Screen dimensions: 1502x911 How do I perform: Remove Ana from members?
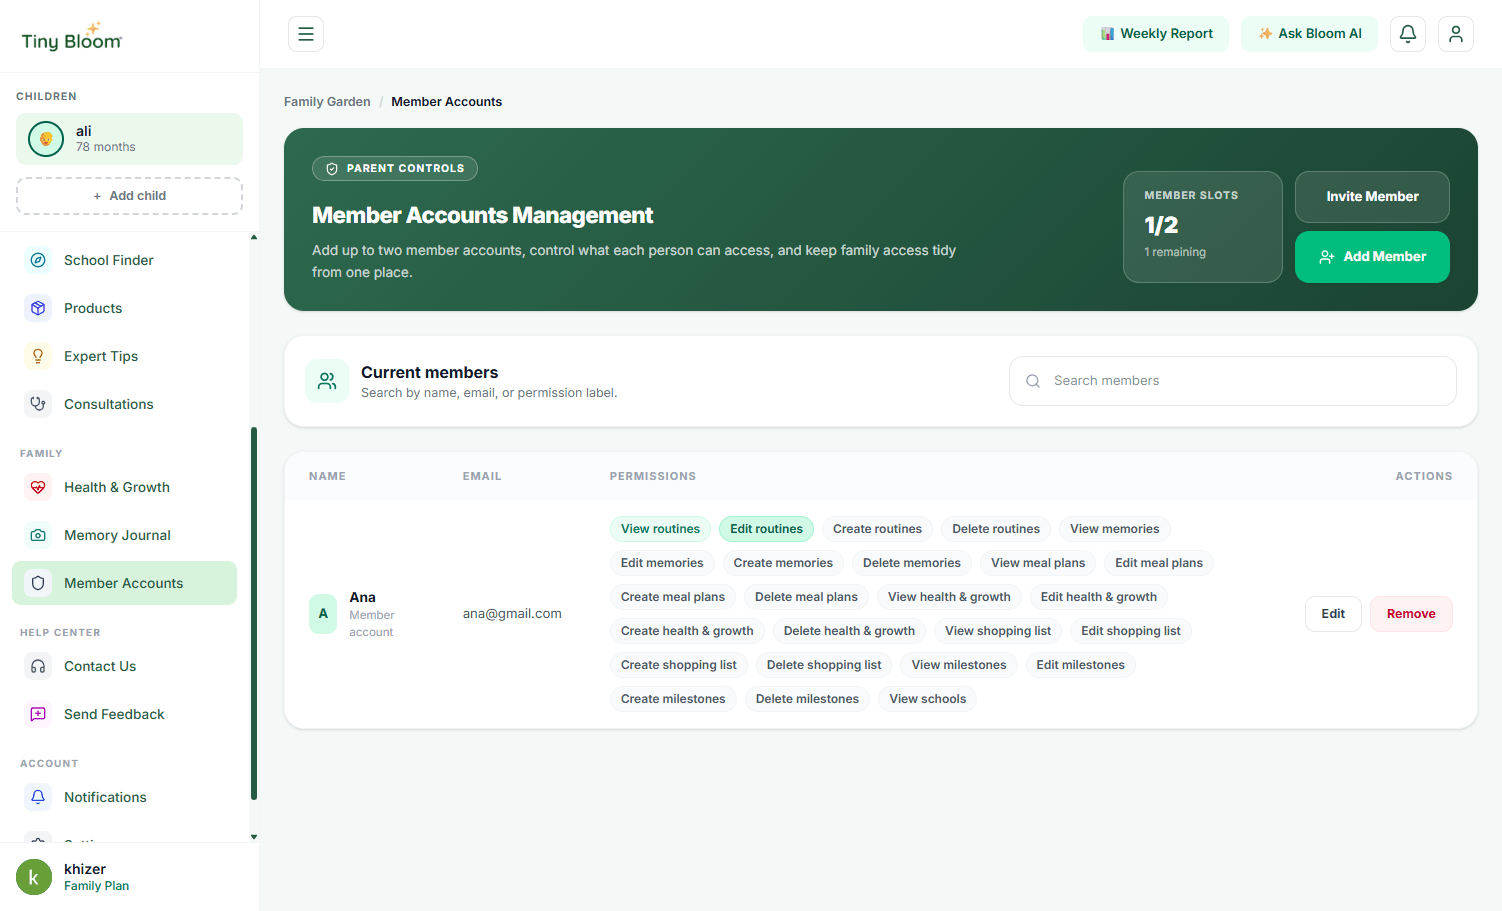1411,614
